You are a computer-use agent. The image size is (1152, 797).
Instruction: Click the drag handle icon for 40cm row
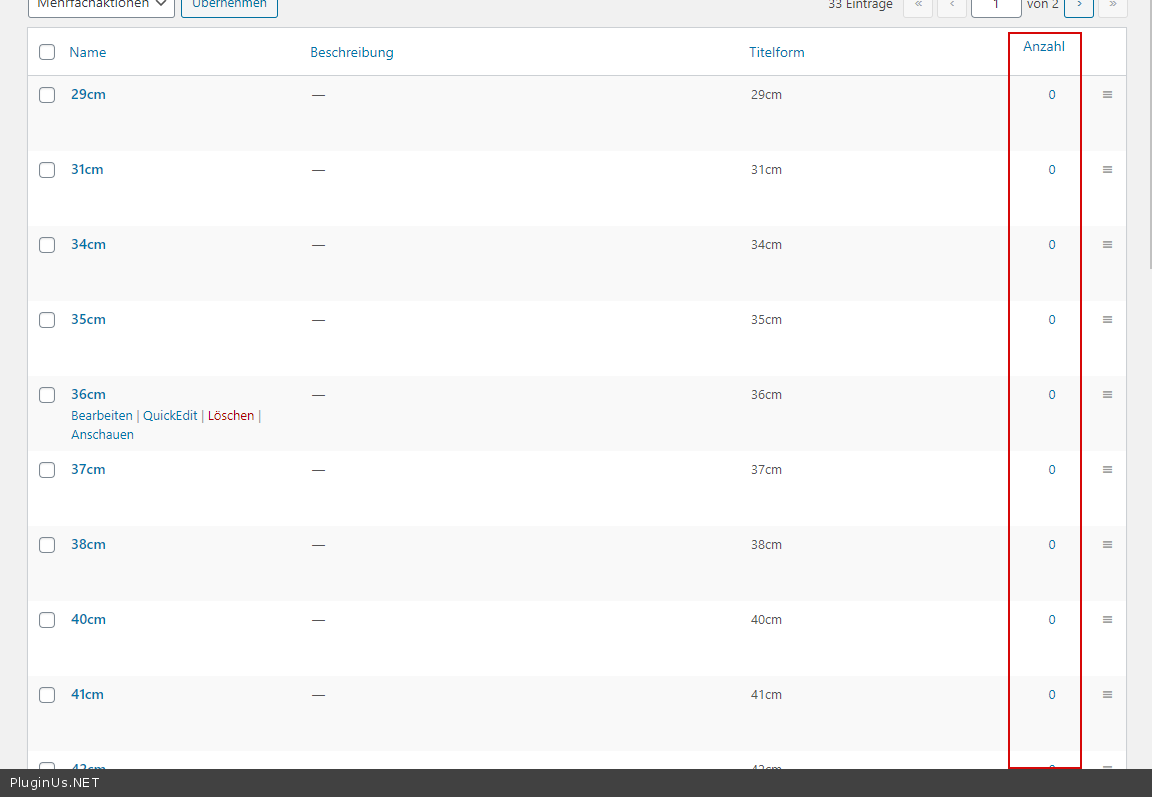pos(1107,620)
